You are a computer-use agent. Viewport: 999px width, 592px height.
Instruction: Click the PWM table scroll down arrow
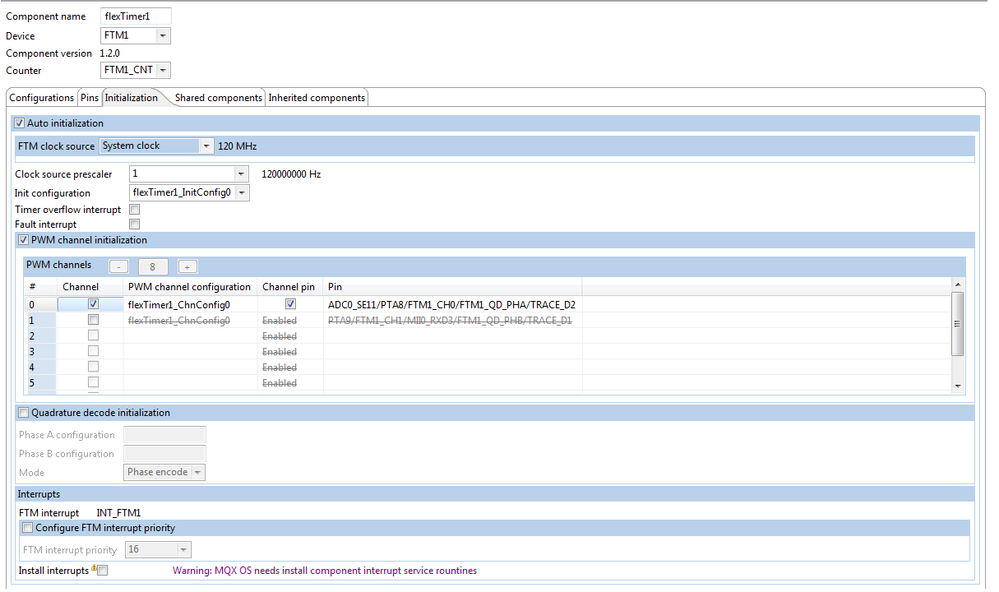(958, 386)
